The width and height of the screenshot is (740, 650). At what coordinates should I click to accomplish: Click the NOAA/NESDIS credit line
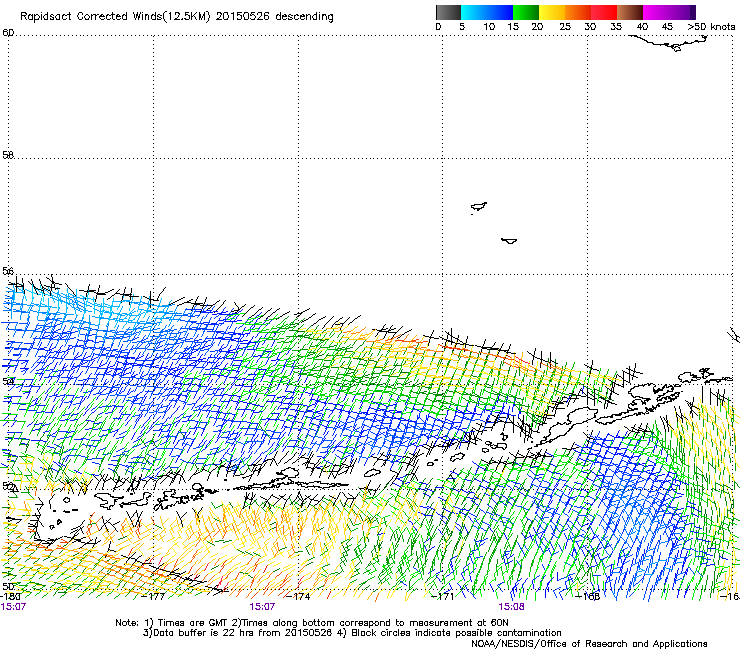tap(589, 644)
